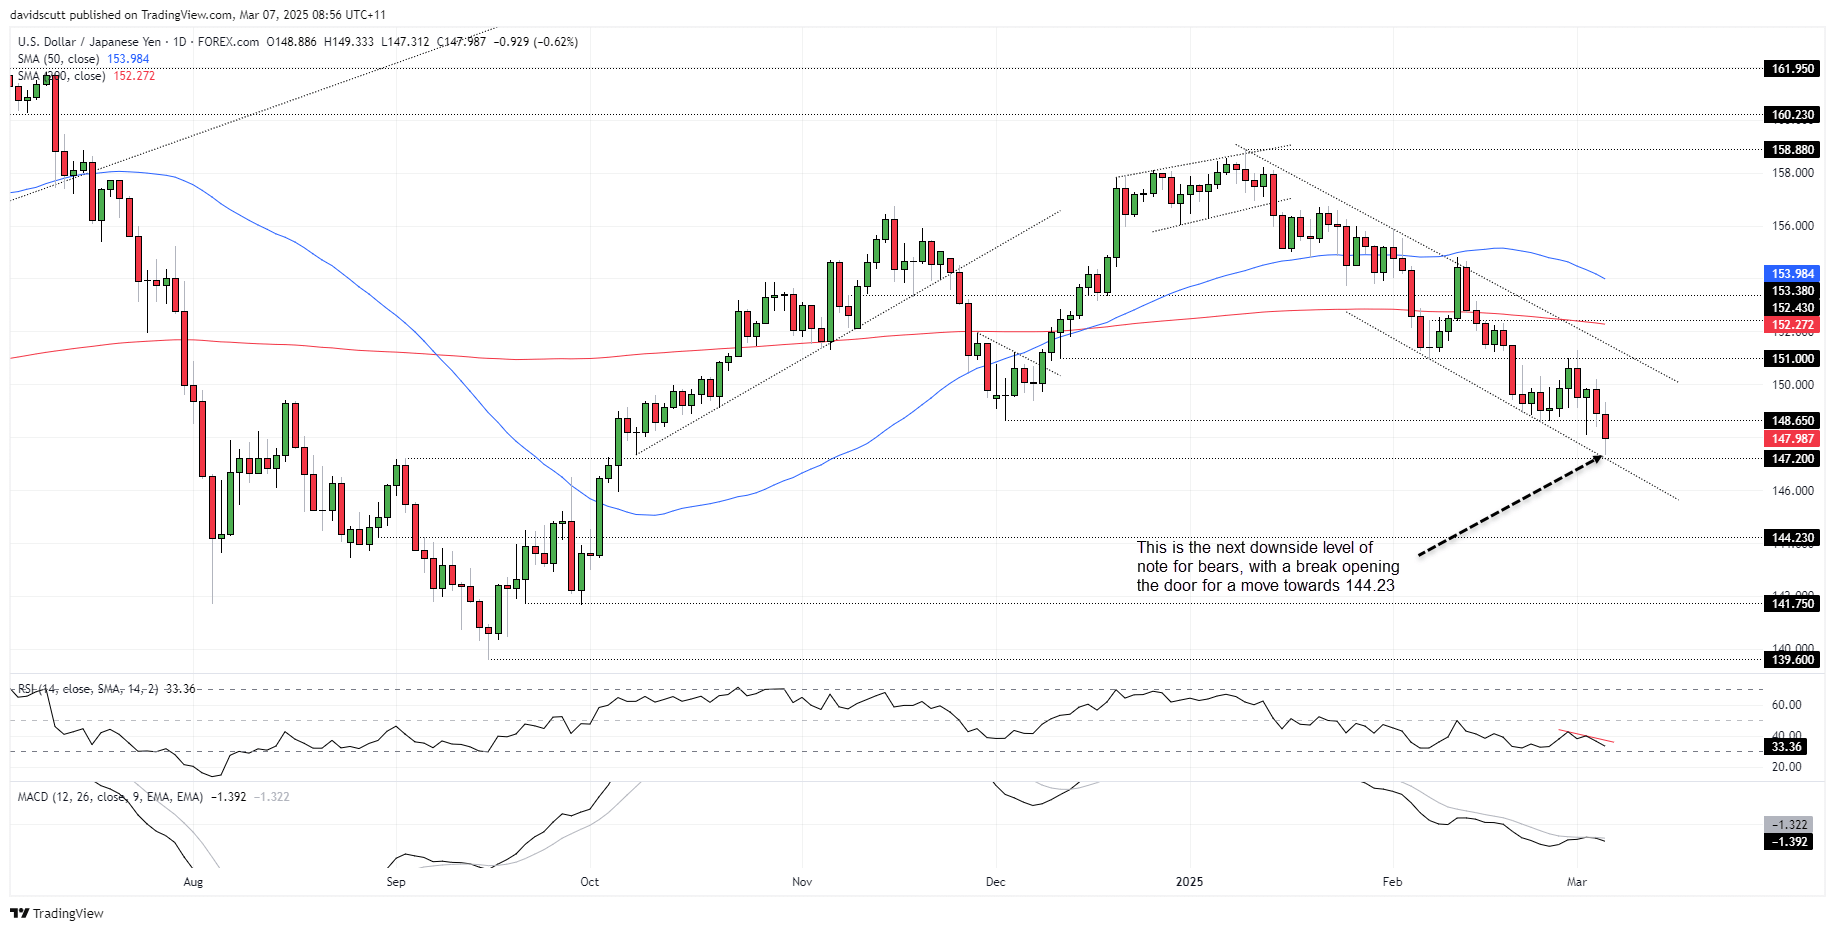Click the Oct label on the time axis
This screenshot has width=1835, height=931.
(590, 882)
